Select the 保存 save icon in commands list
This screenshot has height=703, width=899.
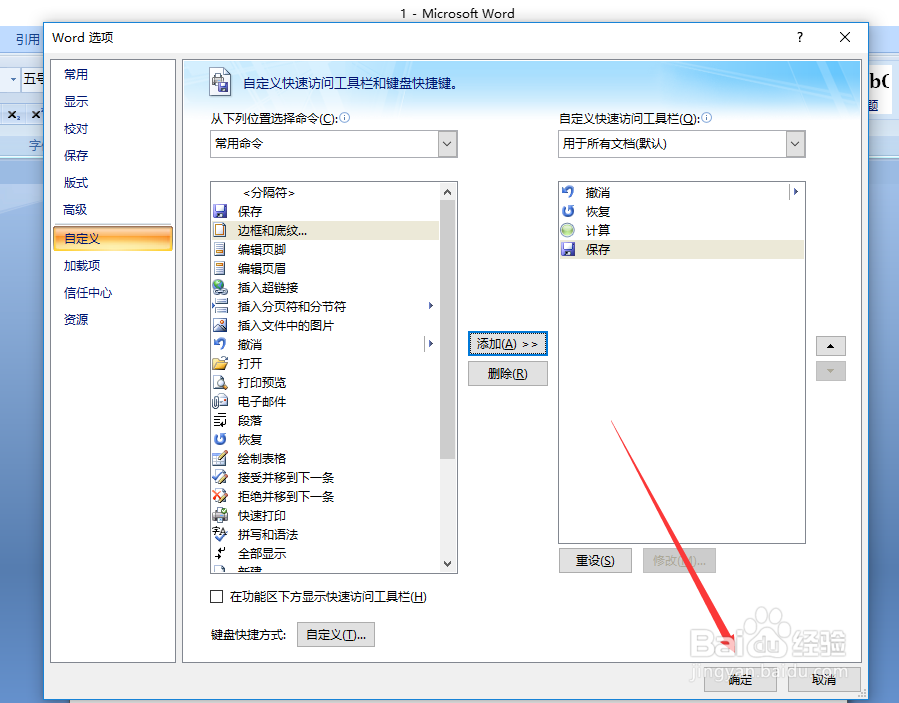pos(220,212)
